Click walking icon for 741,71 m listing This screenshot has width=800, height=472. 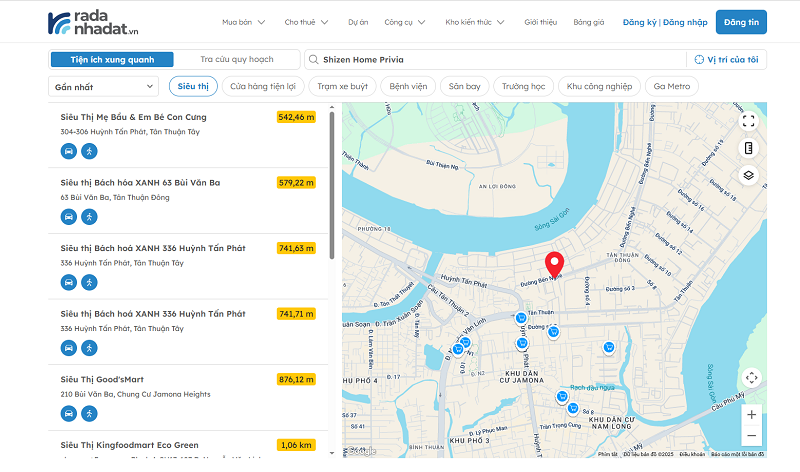tap(89, 348)
